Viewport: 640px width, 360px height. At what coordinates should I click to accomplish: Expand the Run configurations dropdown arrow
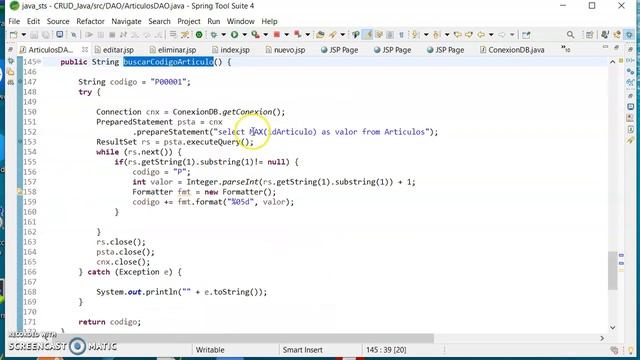pos(244,35)
